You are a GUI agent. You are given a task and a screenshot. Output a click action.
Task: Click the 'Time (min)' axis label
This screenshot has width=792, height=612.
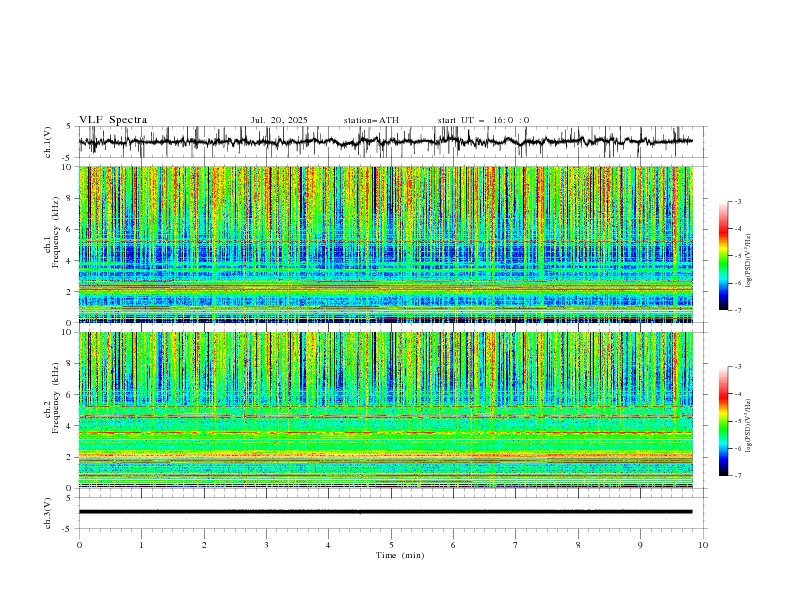[x=400, y=555]
